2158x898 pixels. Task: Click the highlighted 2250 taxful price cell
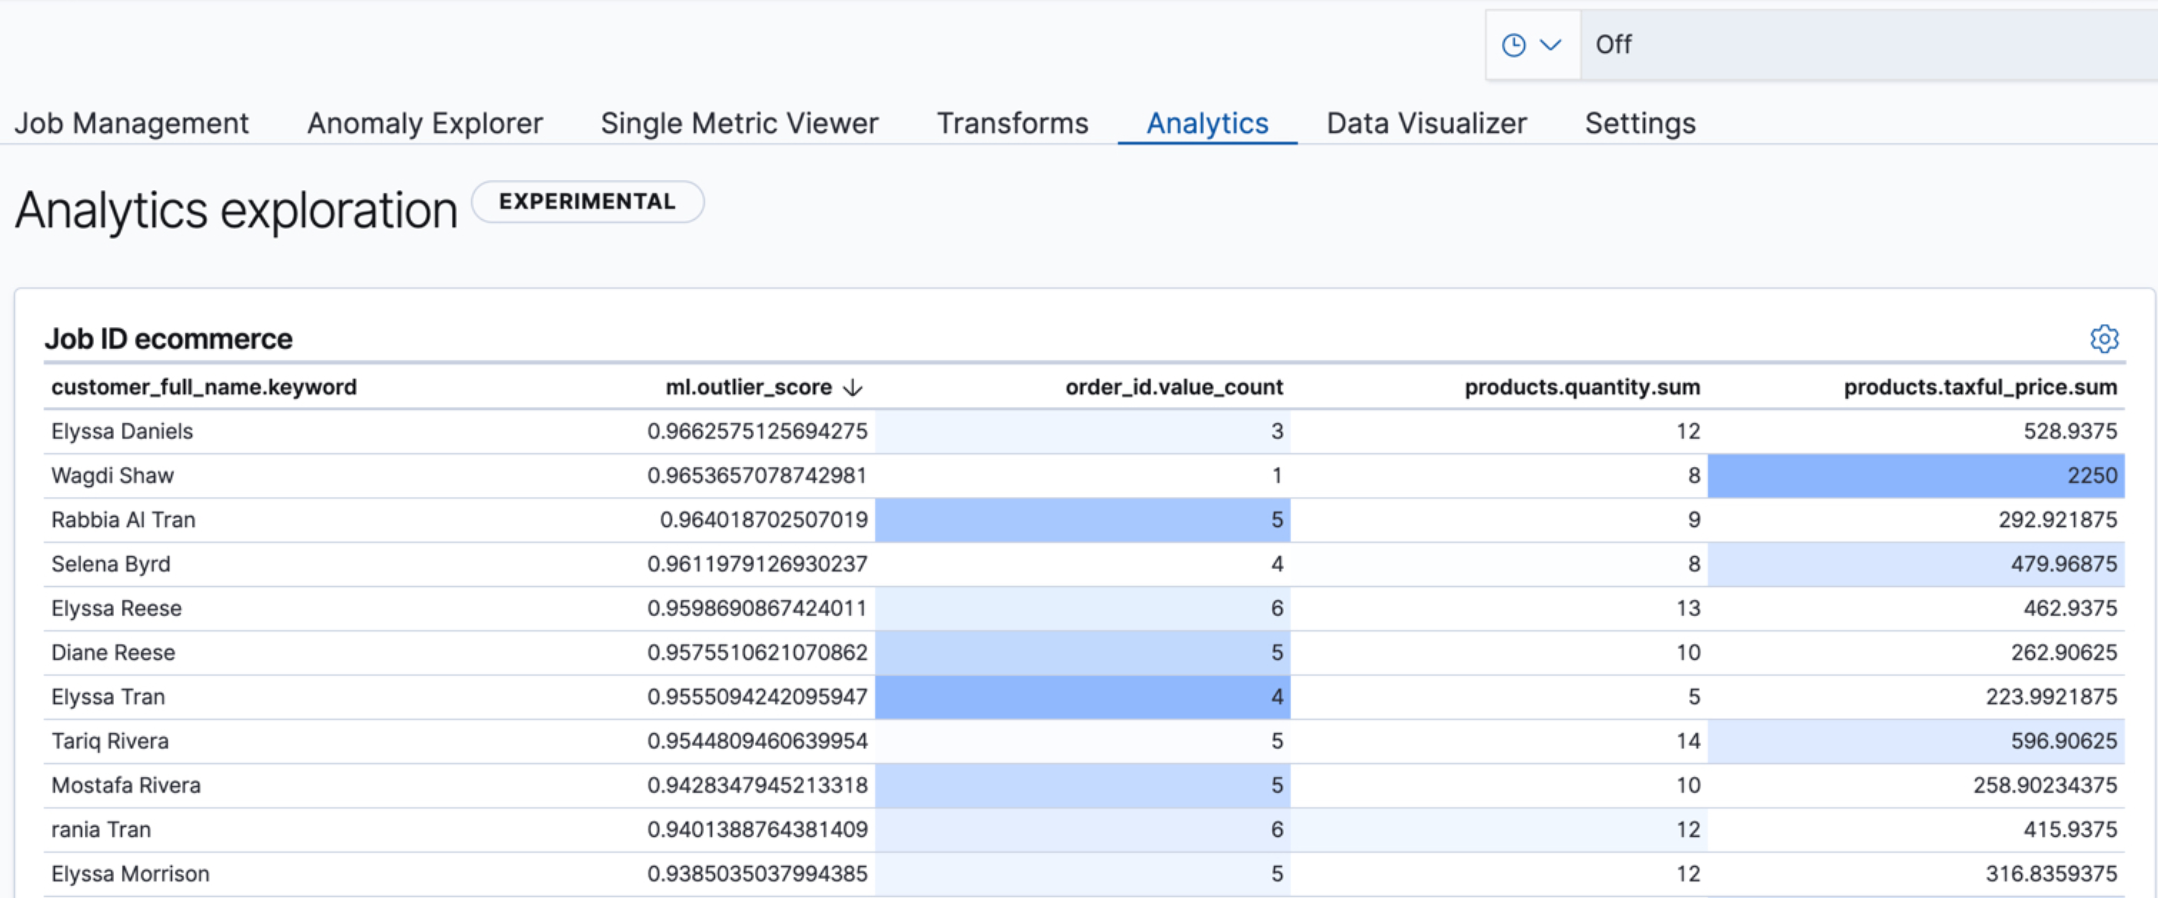(1915, 476)
